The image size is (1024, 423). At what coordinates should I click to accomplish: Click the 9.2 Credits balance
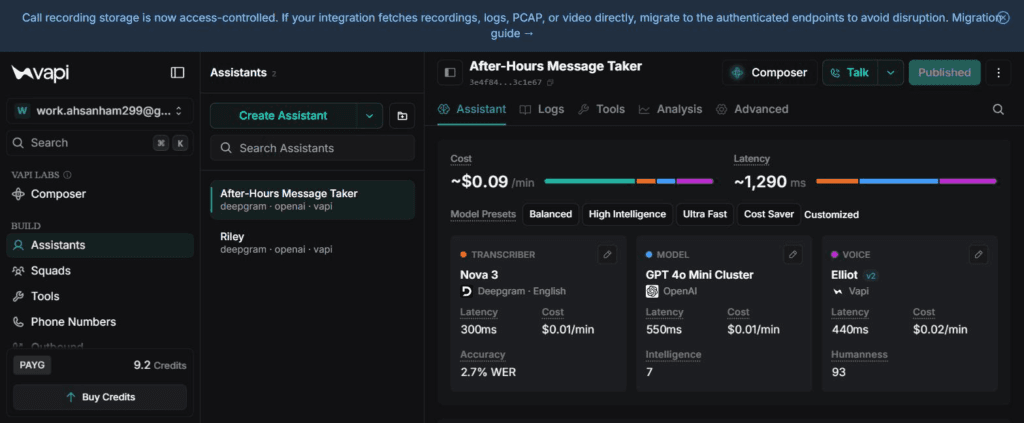[160, 366]
